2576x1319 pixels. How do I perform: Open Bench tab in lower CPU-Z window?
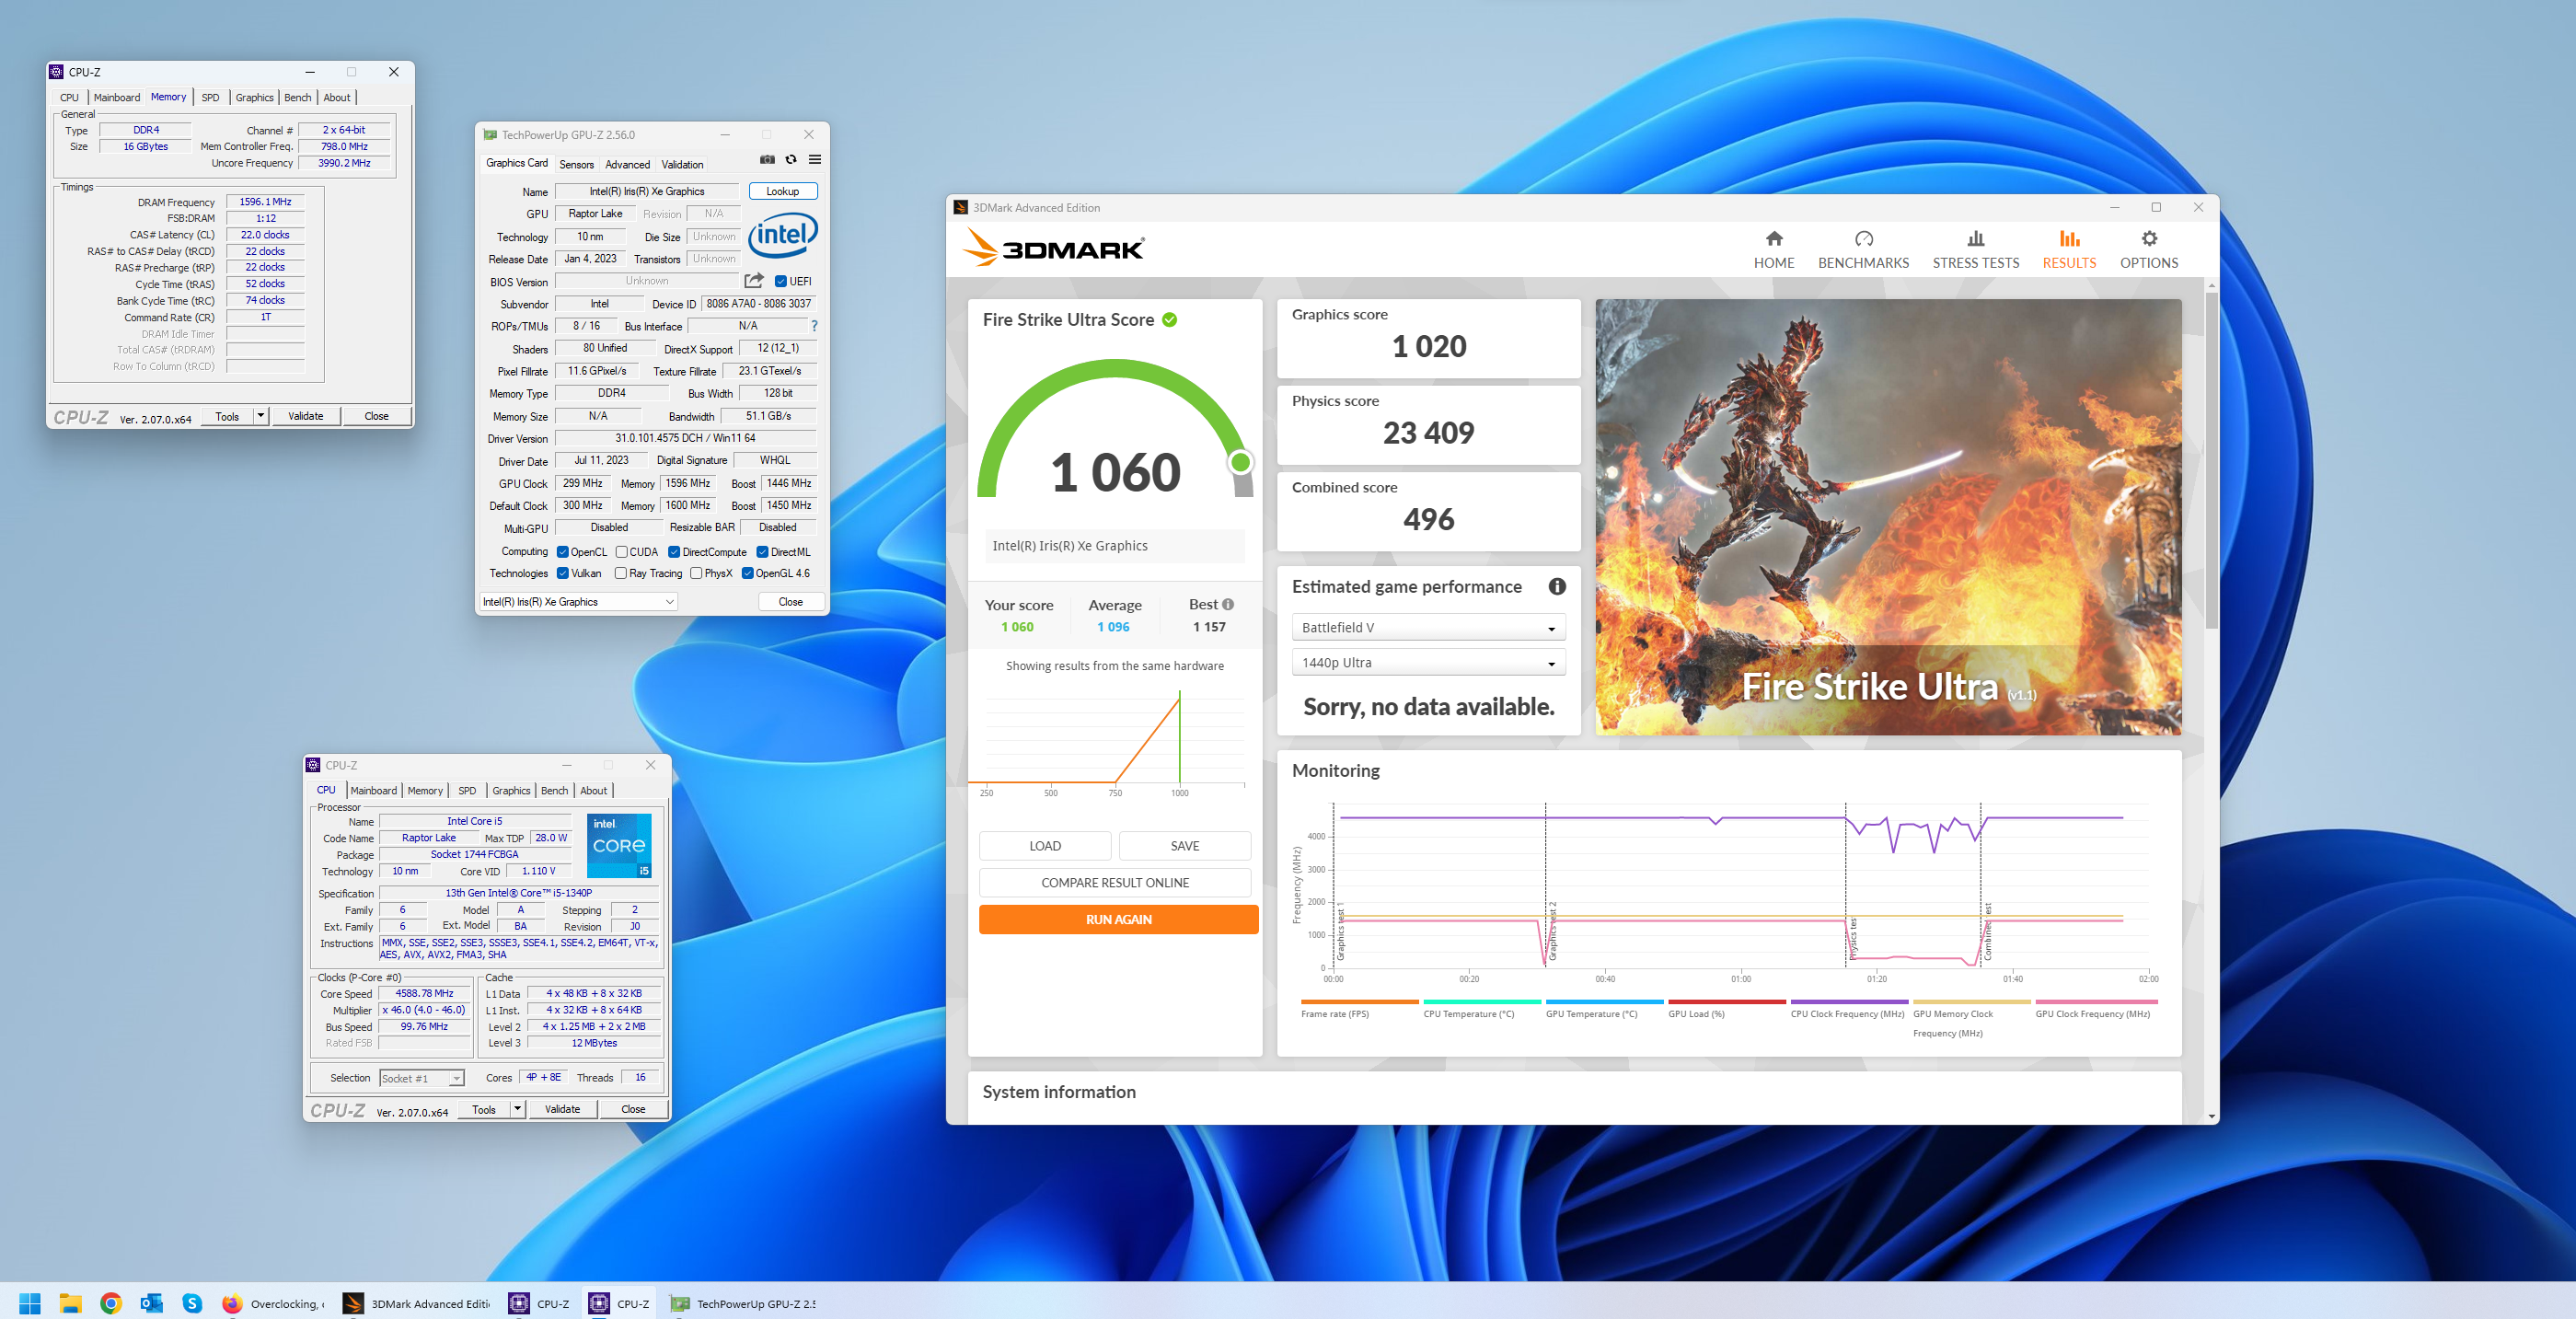[x=554, y=790]
